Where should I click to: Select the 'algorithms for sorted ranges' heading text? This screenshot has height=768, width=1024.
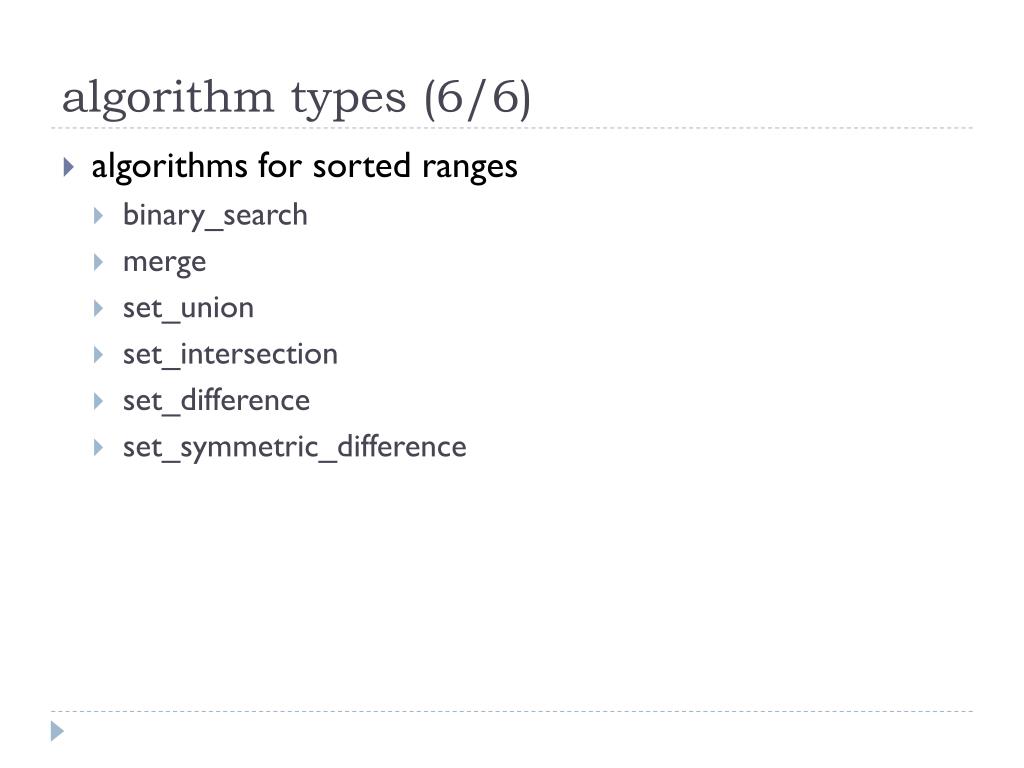pyautogui.click(x=304, y=167)
